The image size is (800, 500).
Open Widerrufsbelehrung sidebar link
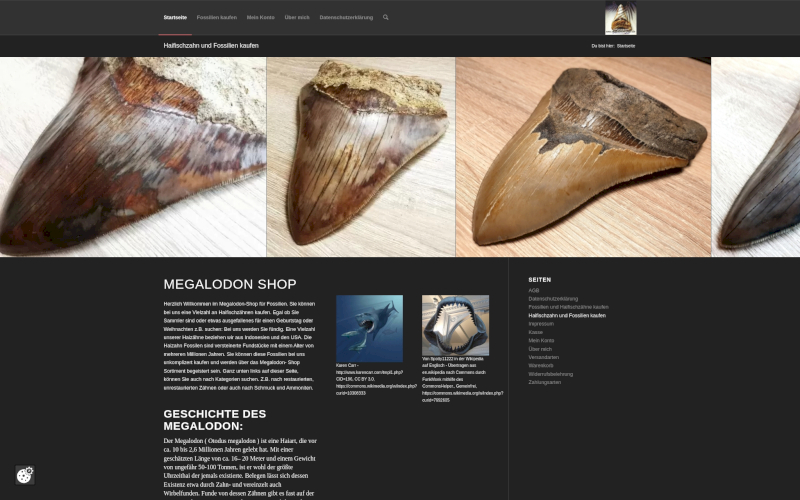pyautogui.click(x=550, y=374)
